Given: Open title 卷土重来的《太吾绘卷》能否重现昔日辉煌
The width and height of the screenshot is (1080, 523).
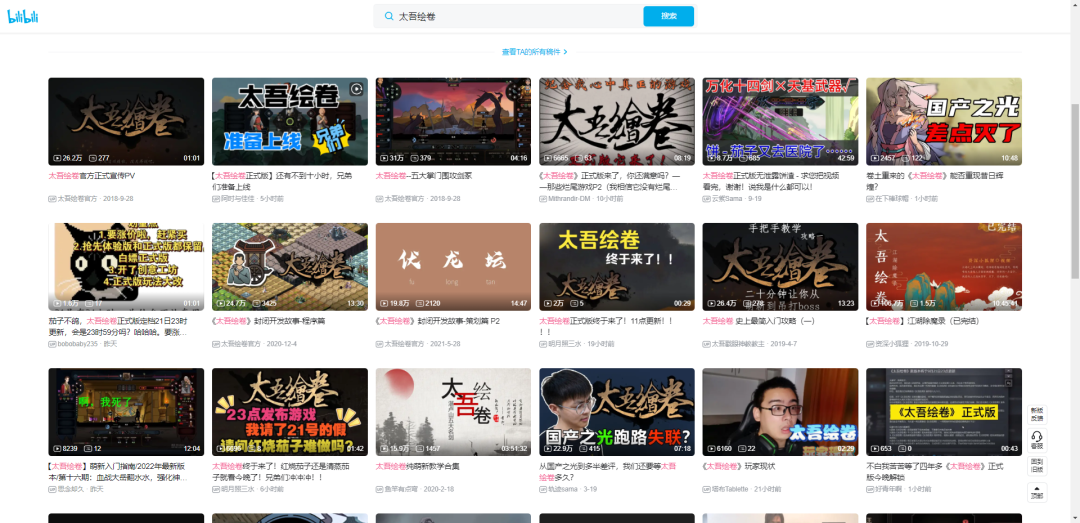Looking at the screenshot, I should point(936,181).
